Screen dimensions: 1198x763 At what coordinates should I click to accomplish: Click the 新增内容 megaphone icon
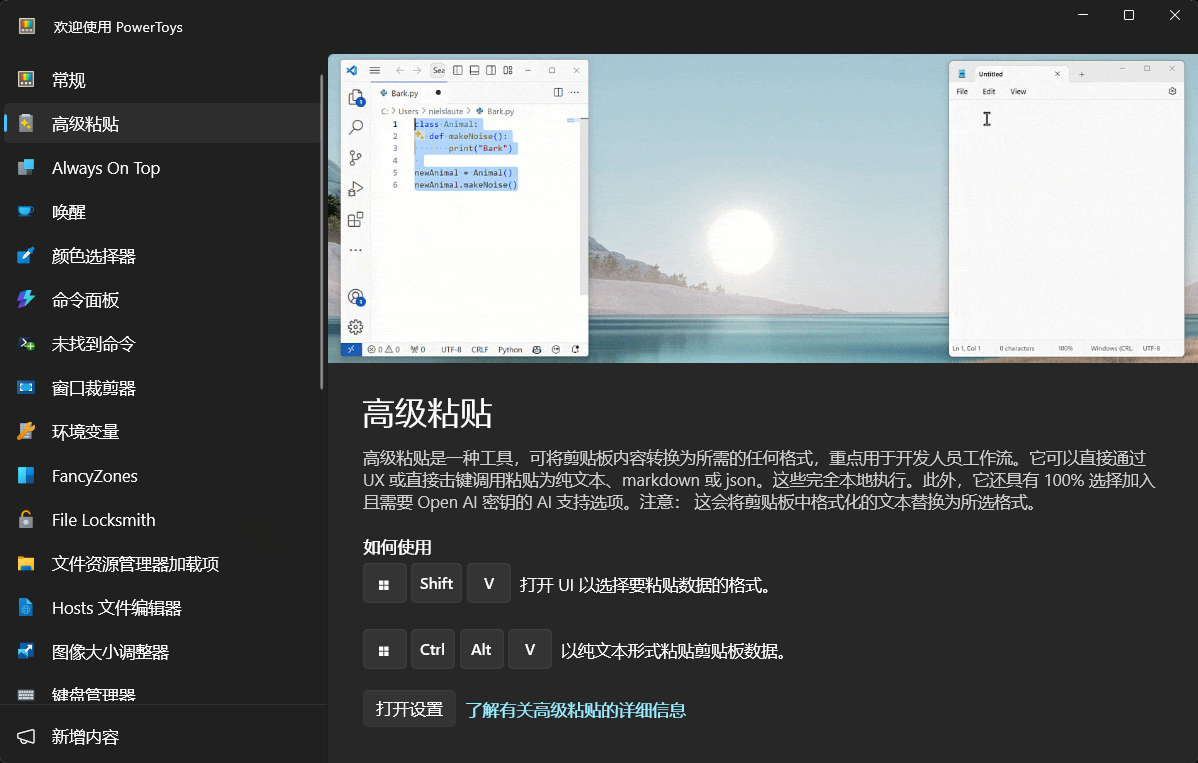coord(26,736)
